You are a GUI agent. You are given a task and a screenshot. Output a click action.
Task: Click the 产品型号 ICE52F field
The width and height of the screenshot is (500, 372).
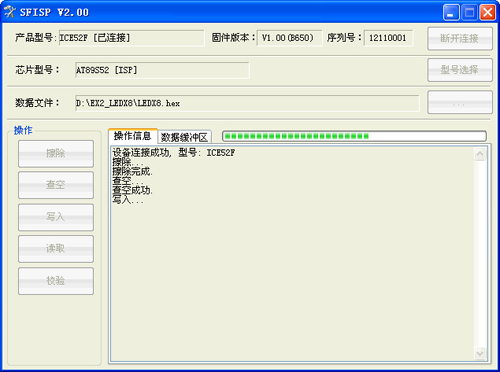point(131,38)
